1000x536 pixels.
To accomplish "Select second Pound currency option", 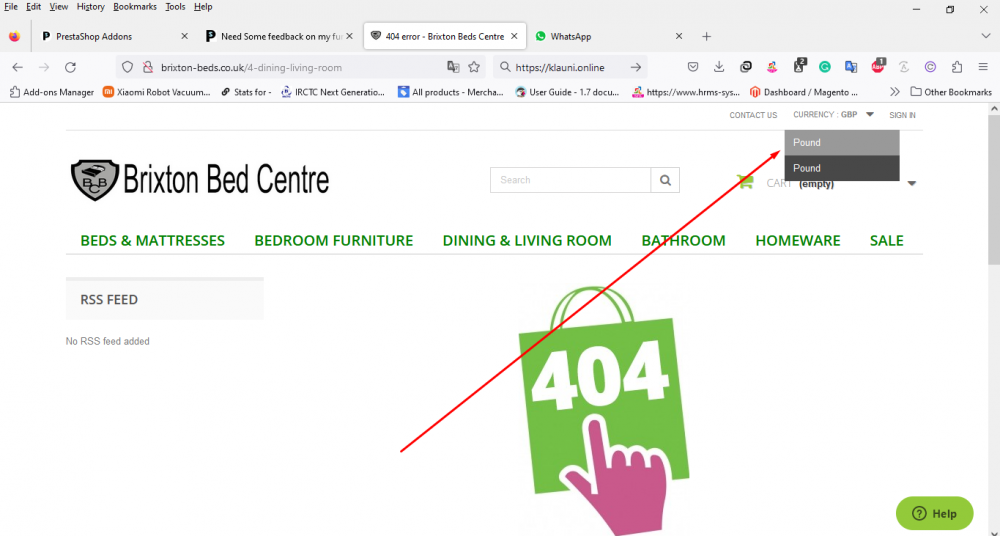I will pyautogui.click(x=842, y=168).
